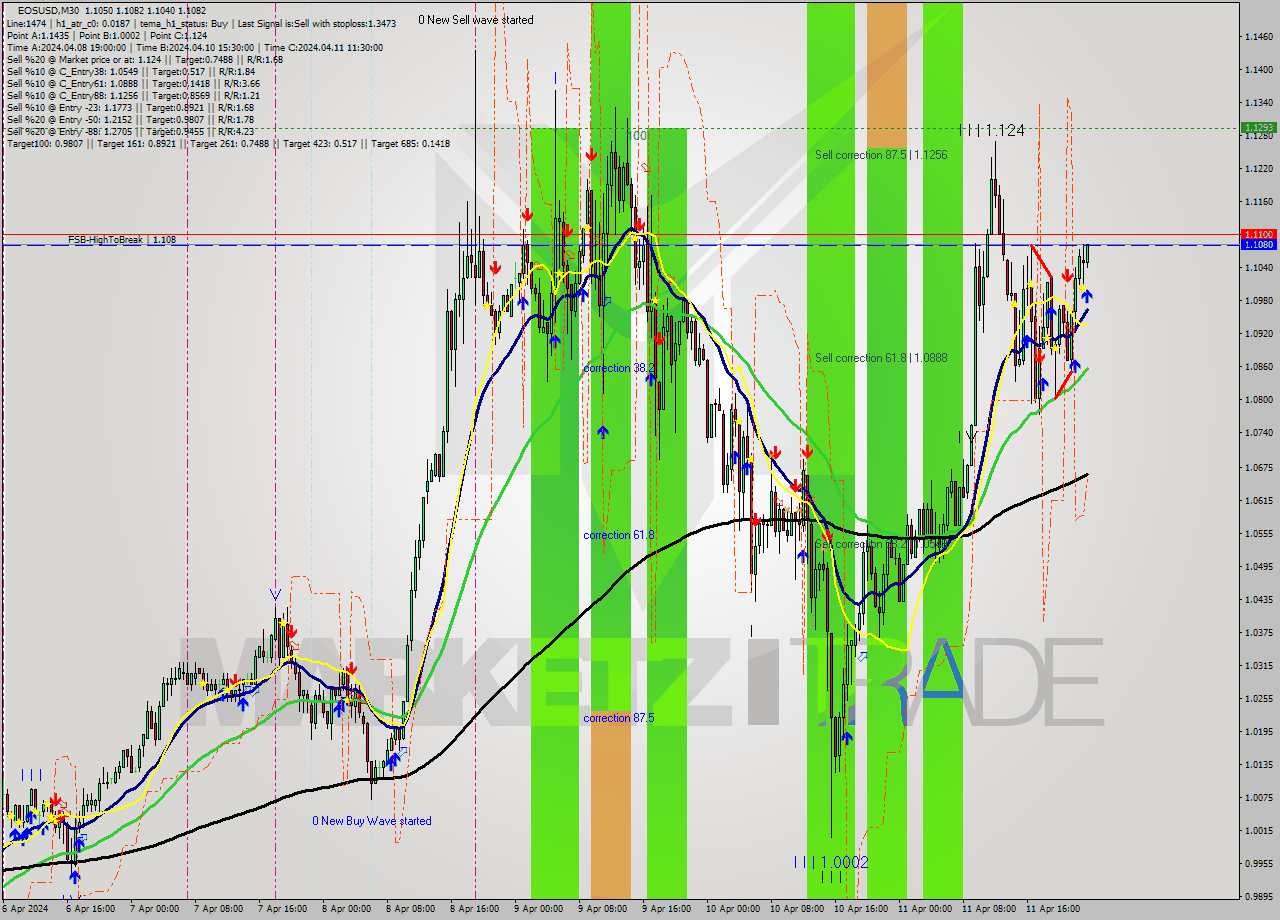The width and height of the screenshot is (1280, 920).
Task: Click the FSB-HighToBreak | 1.108 label
Action: coord(122,240)
